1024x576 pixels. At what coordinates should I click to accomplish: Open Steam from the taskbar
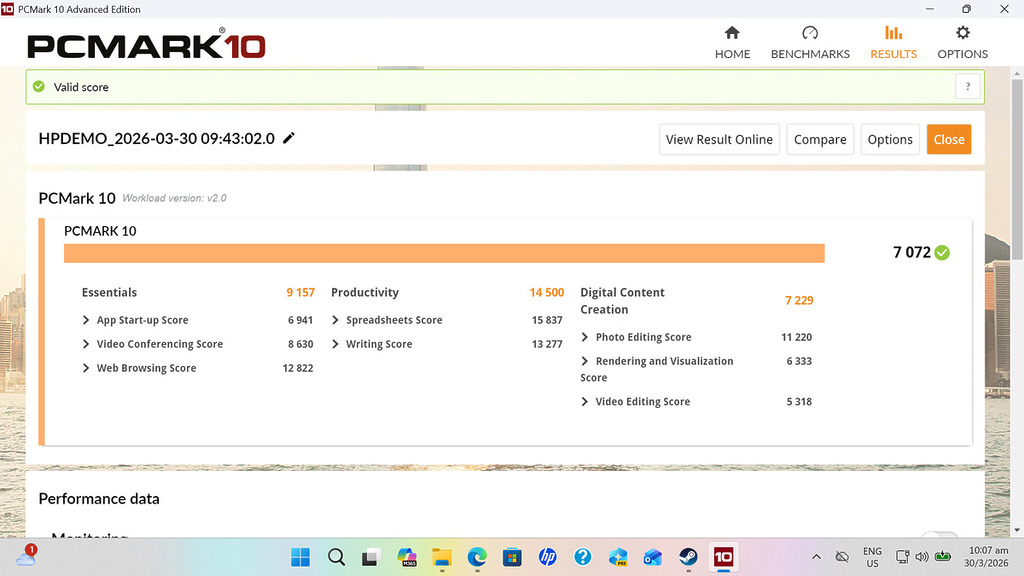(x=688, y=557)
